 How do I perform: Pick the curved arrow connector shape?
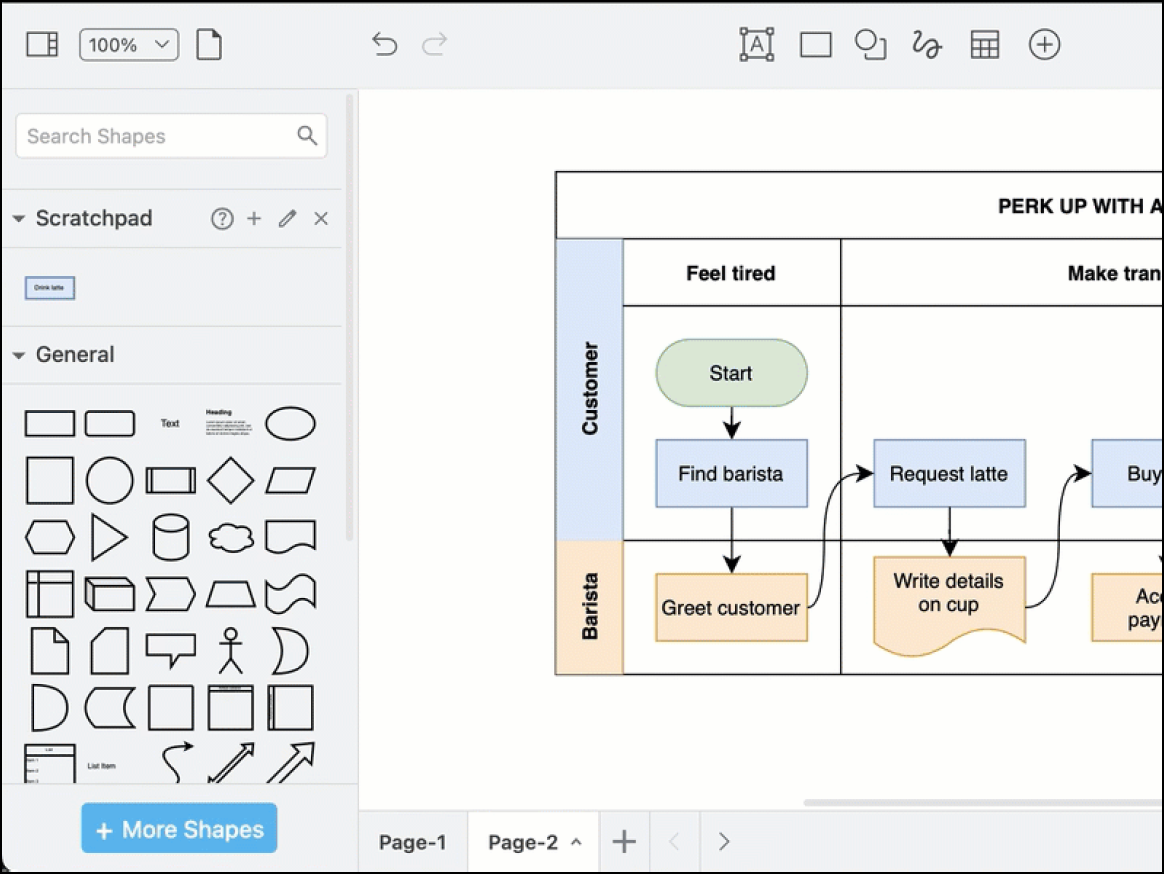(177, 763)
